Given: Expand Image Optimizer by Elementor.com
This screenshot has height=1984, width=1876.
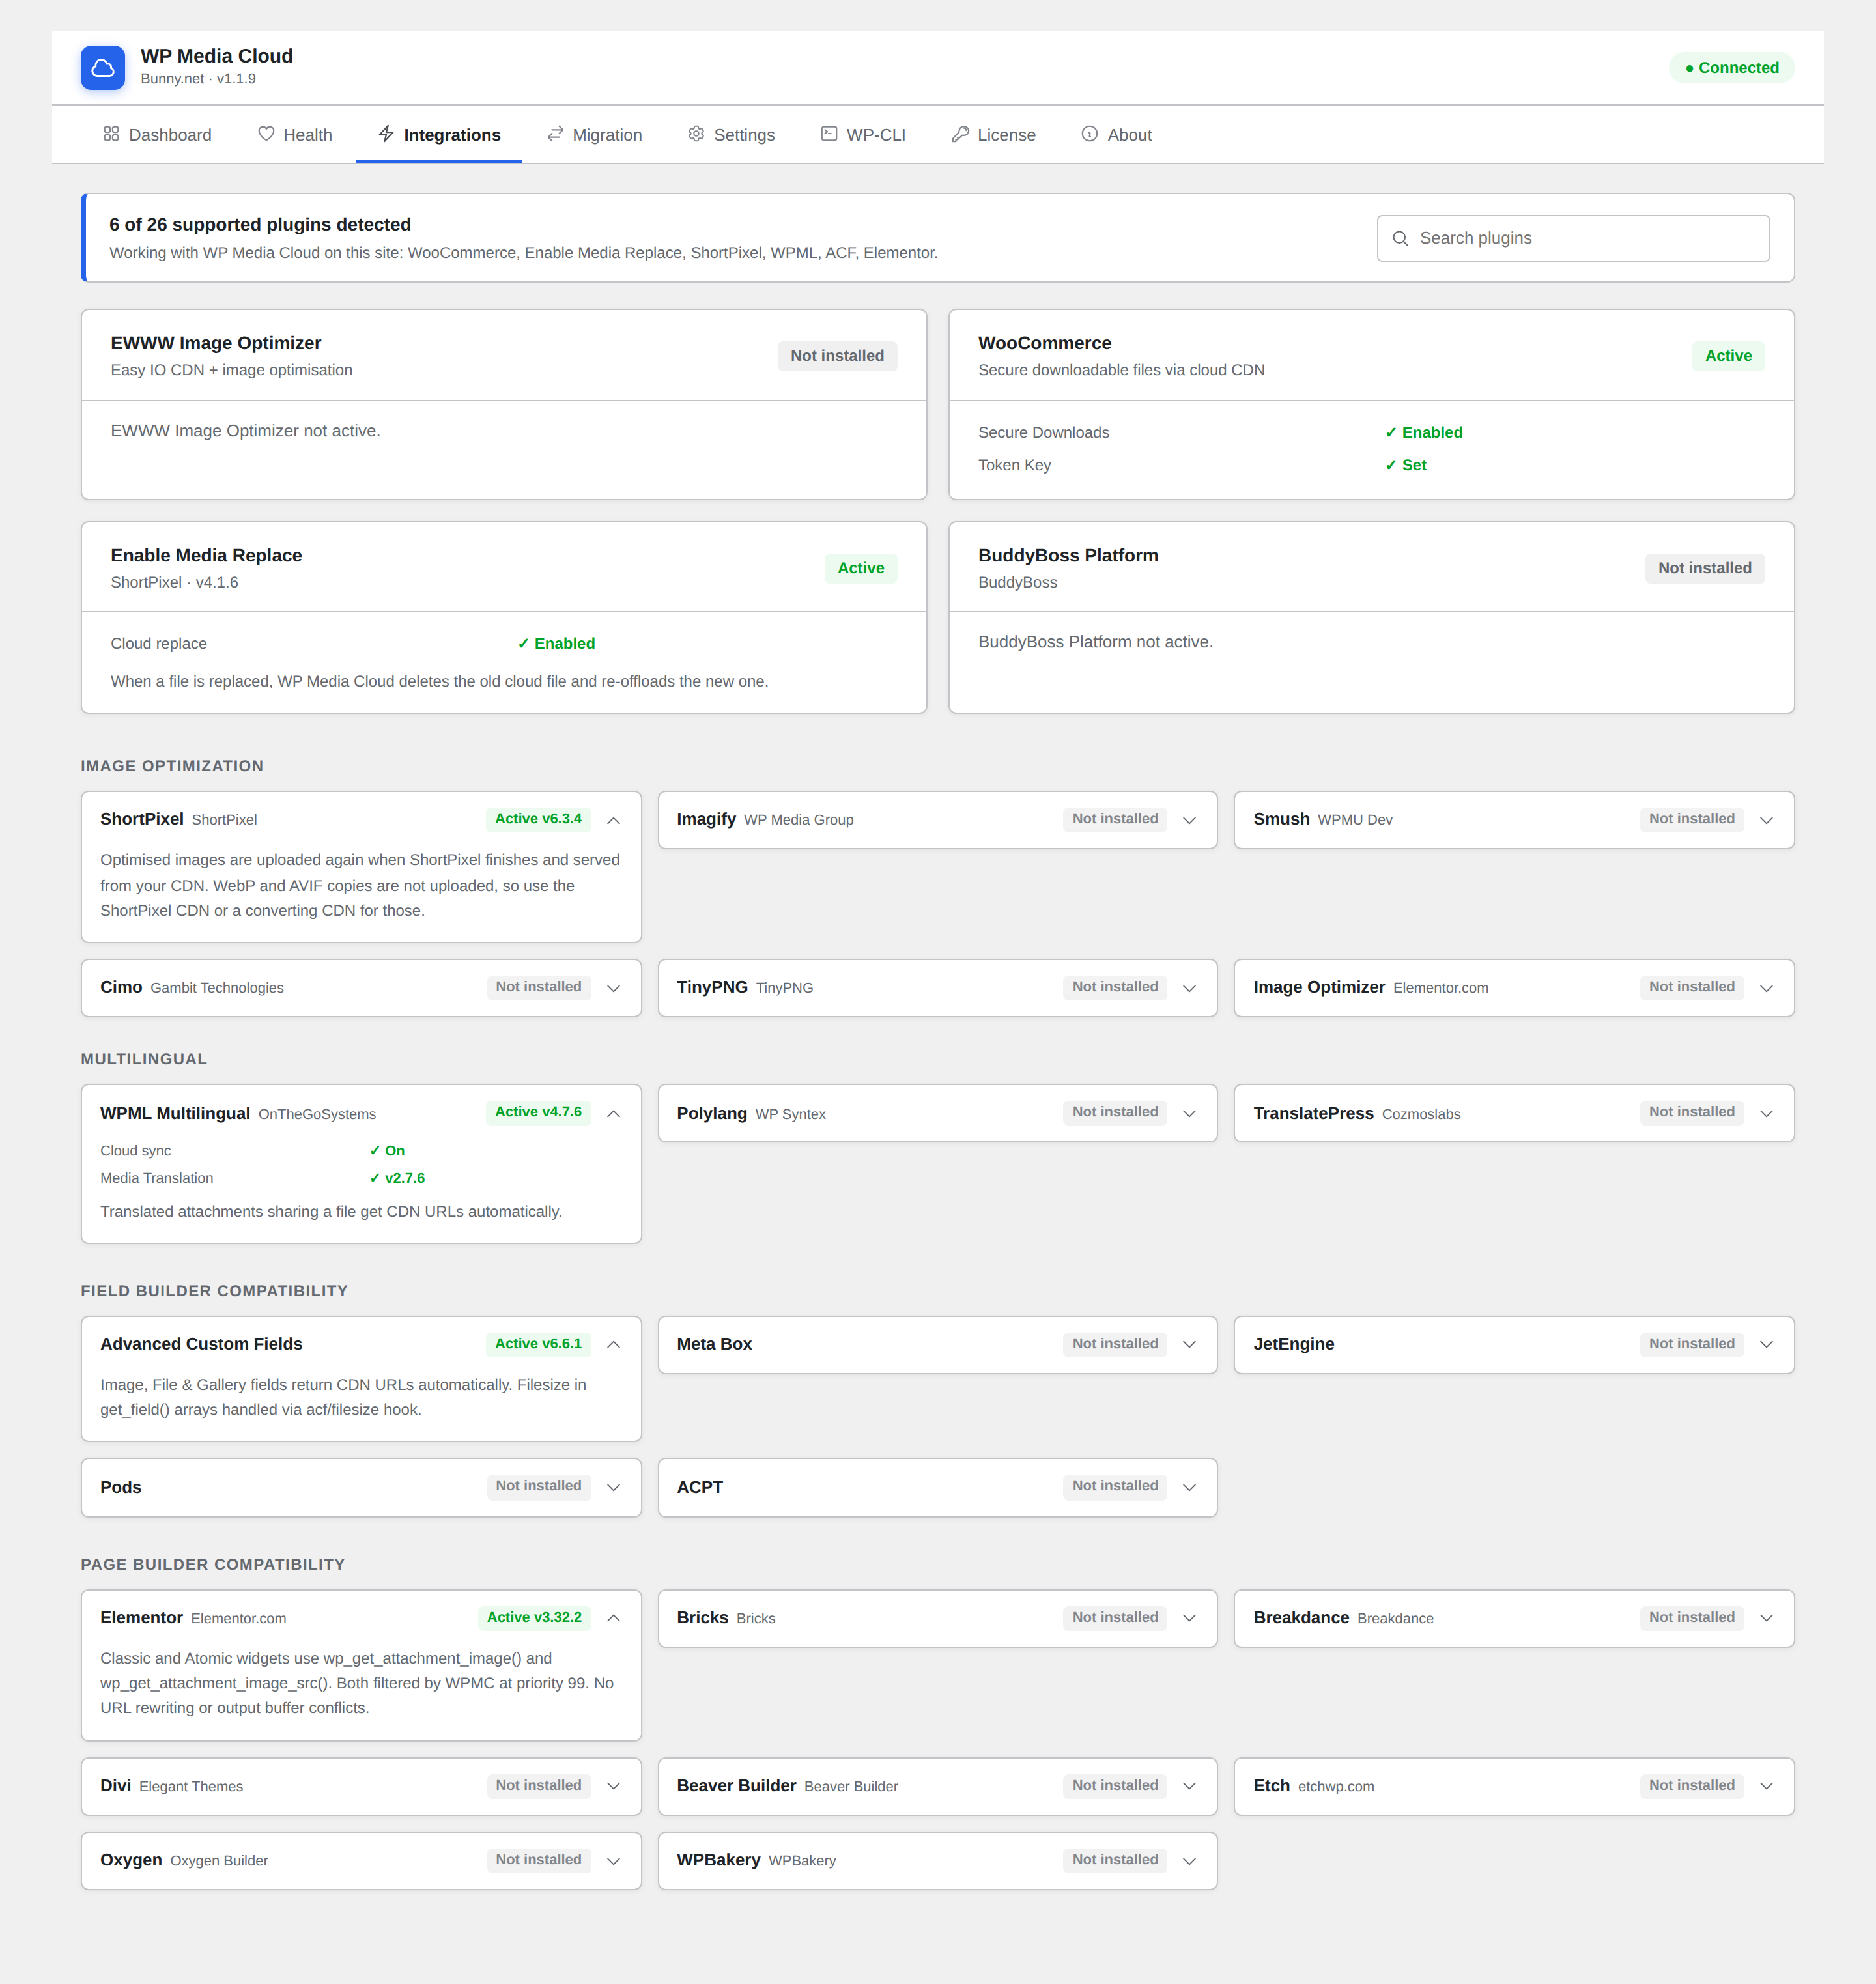Looking at the screenshot, I should coord(1766,988).
